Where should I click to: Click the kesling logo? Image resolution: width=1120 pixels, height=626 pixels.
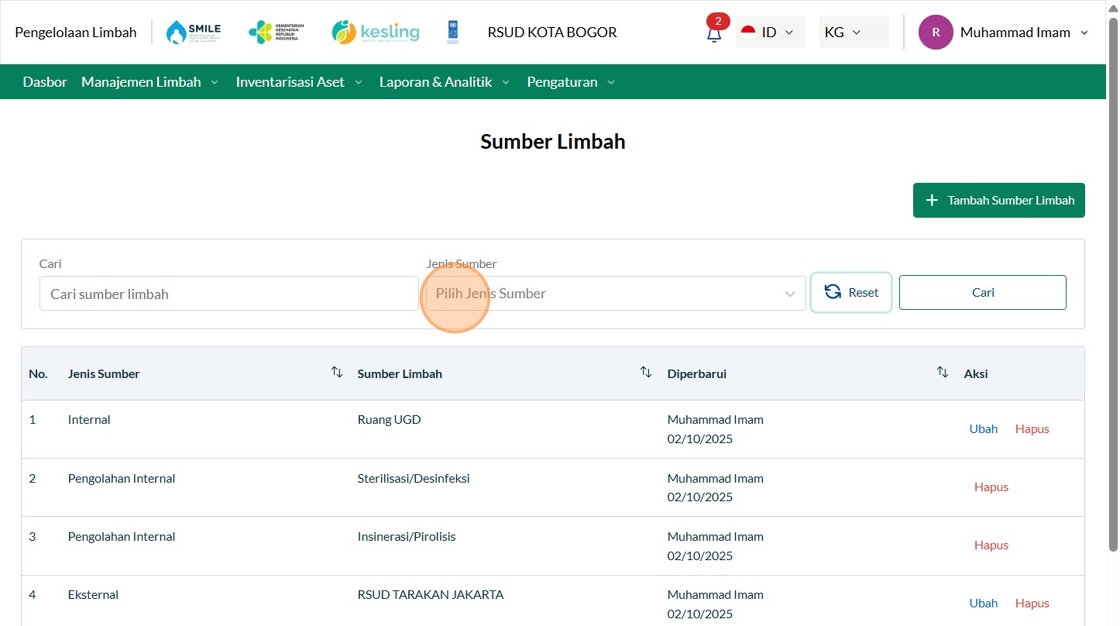(376, 32)
